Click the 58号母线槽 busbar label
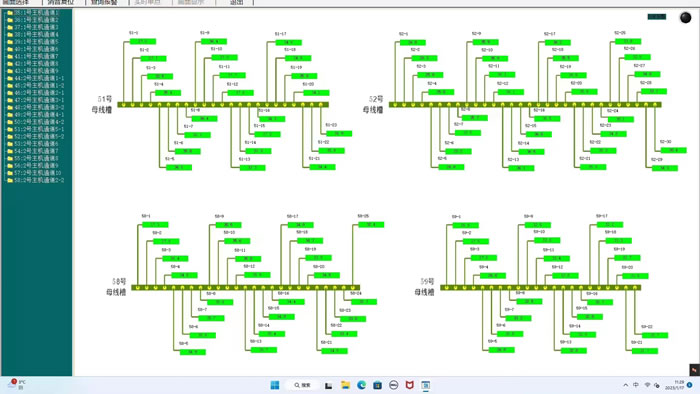Image resolution: width=700 pixels, height=394 pixels. [x=117, y=287]
